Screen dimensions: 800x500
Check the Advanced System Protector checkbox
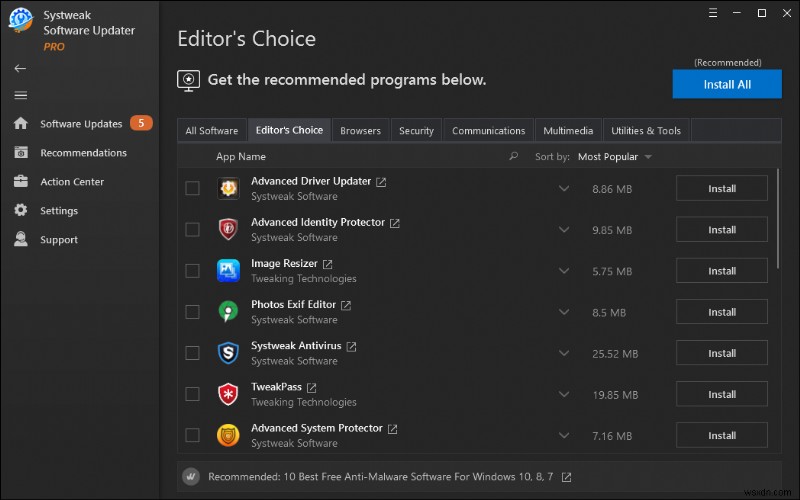pyautogui.click(x=192, y=435)
